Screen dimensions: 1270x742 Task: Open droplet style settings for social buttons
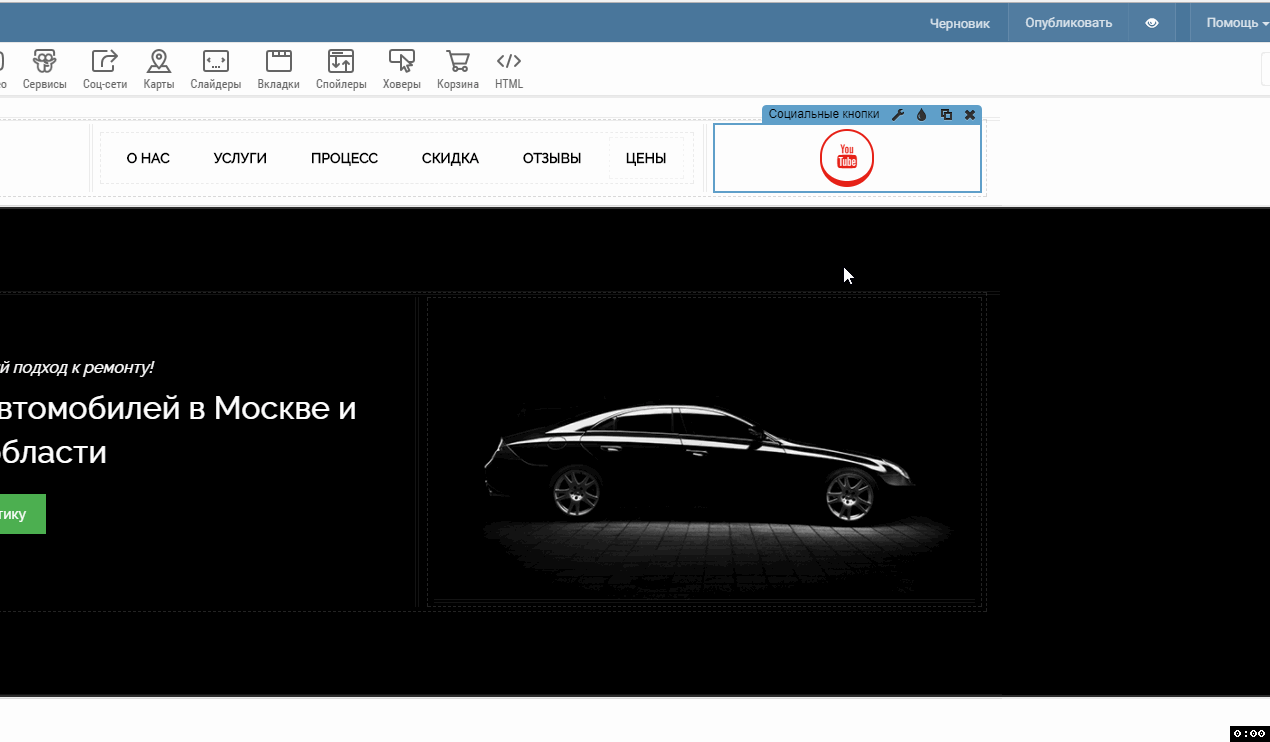pos(922,115)
